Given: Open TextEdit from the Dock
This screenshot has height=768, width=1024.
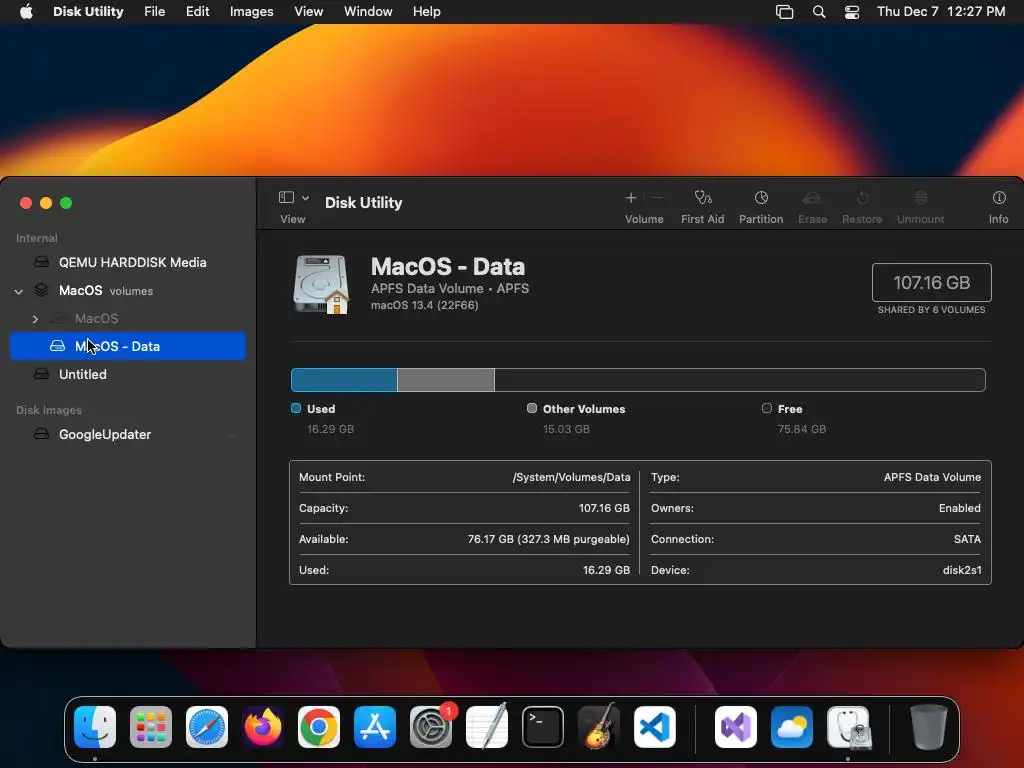Looking at the screenshot, I should coord(487,727).
